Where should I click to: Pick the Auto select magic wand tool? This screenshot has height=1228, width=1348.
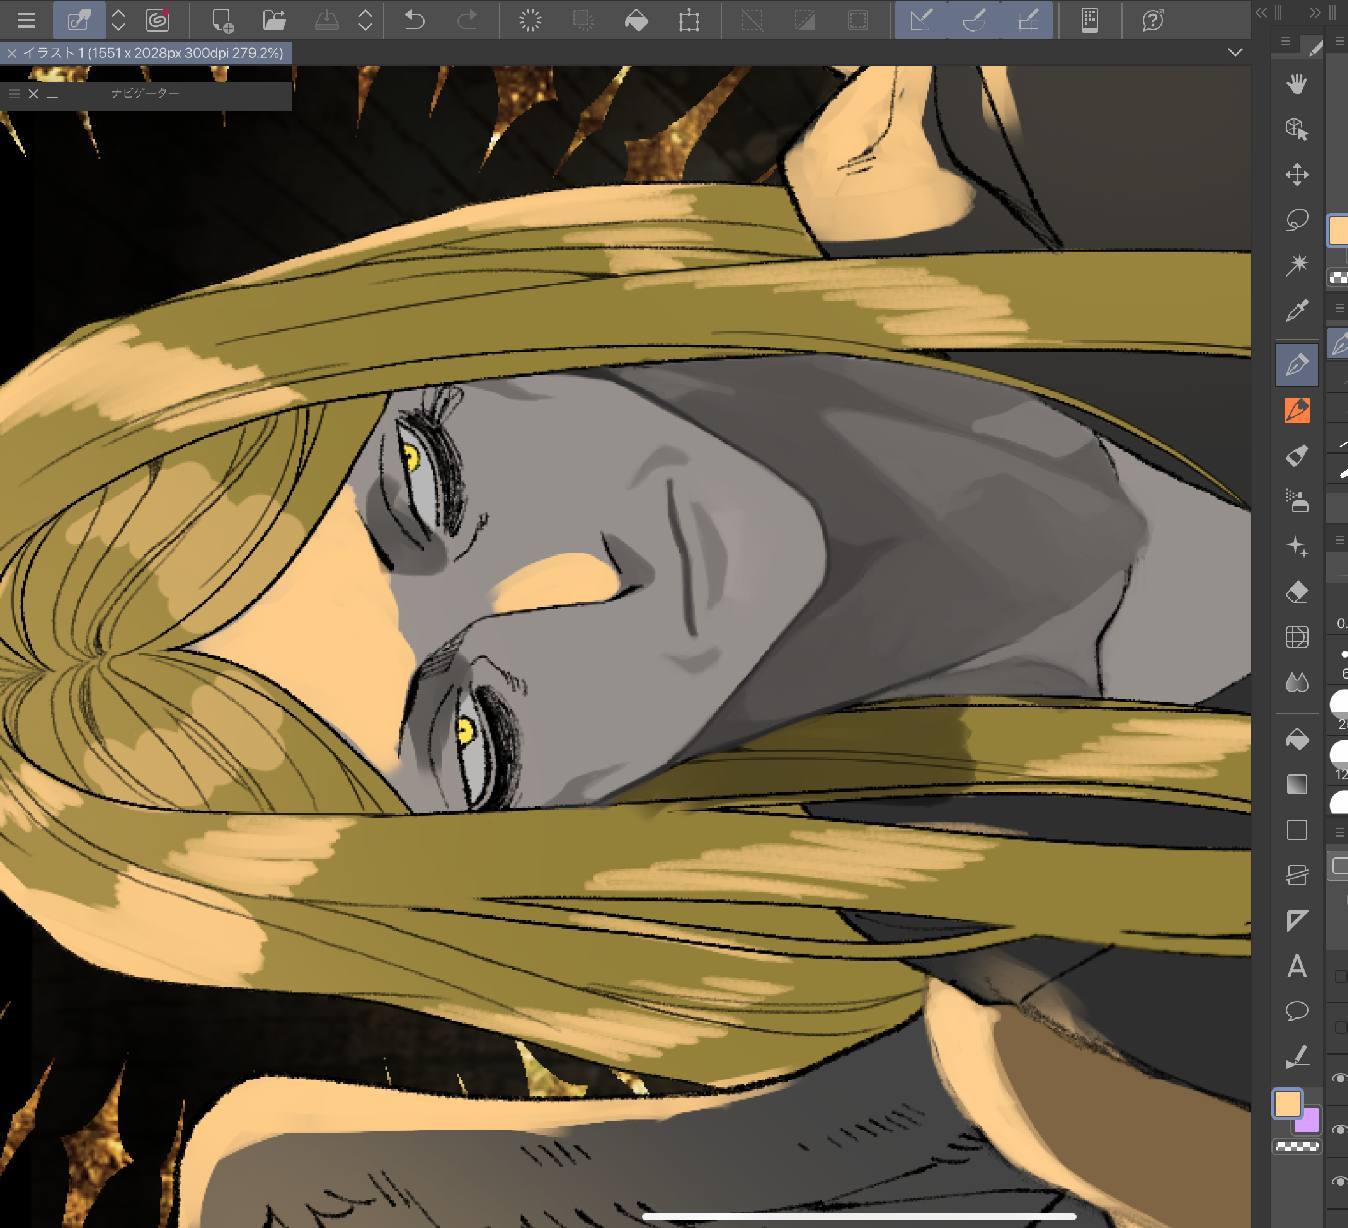point(1296,265)
